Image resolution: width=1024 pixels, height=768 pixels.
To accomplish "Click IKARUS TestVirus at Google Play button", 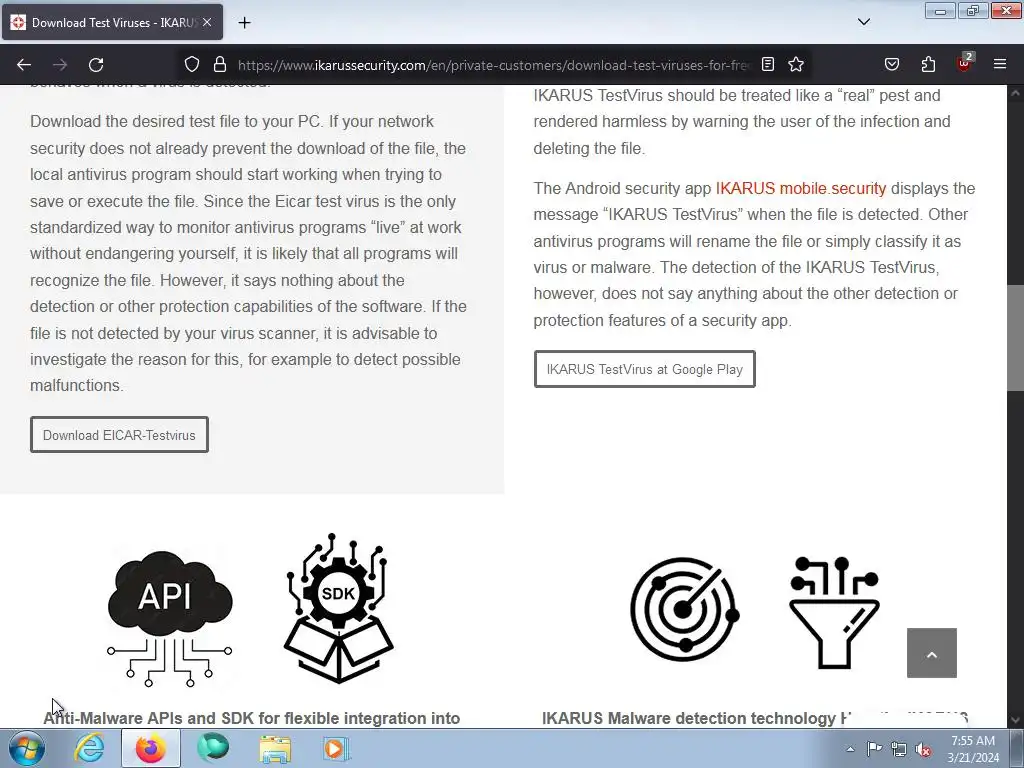I will point(645,369).
